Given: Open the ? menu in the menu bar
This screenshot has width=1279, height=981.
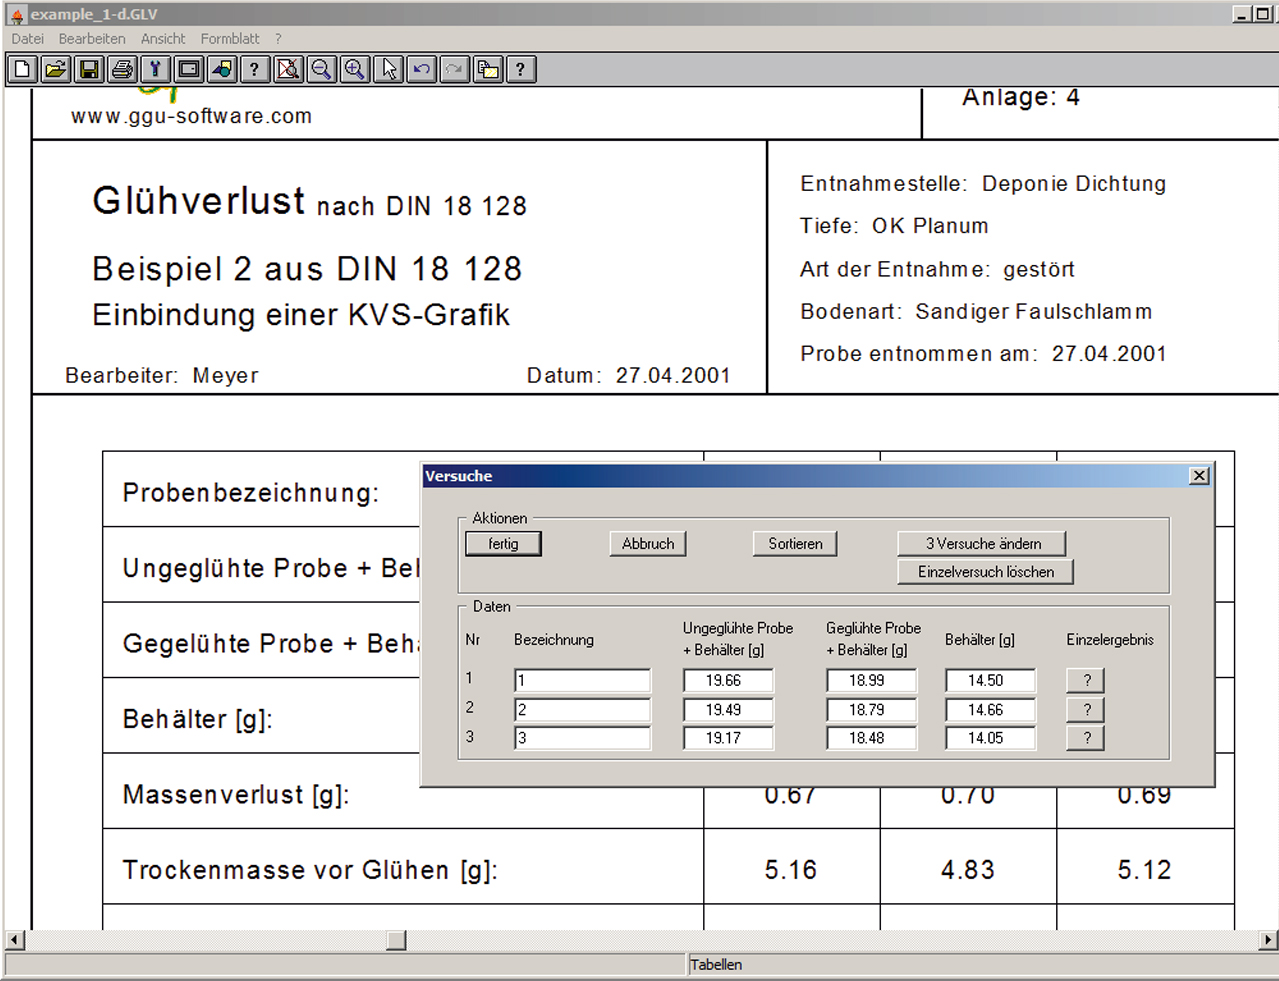Looking at the screenshot, I should click(278, 39).
